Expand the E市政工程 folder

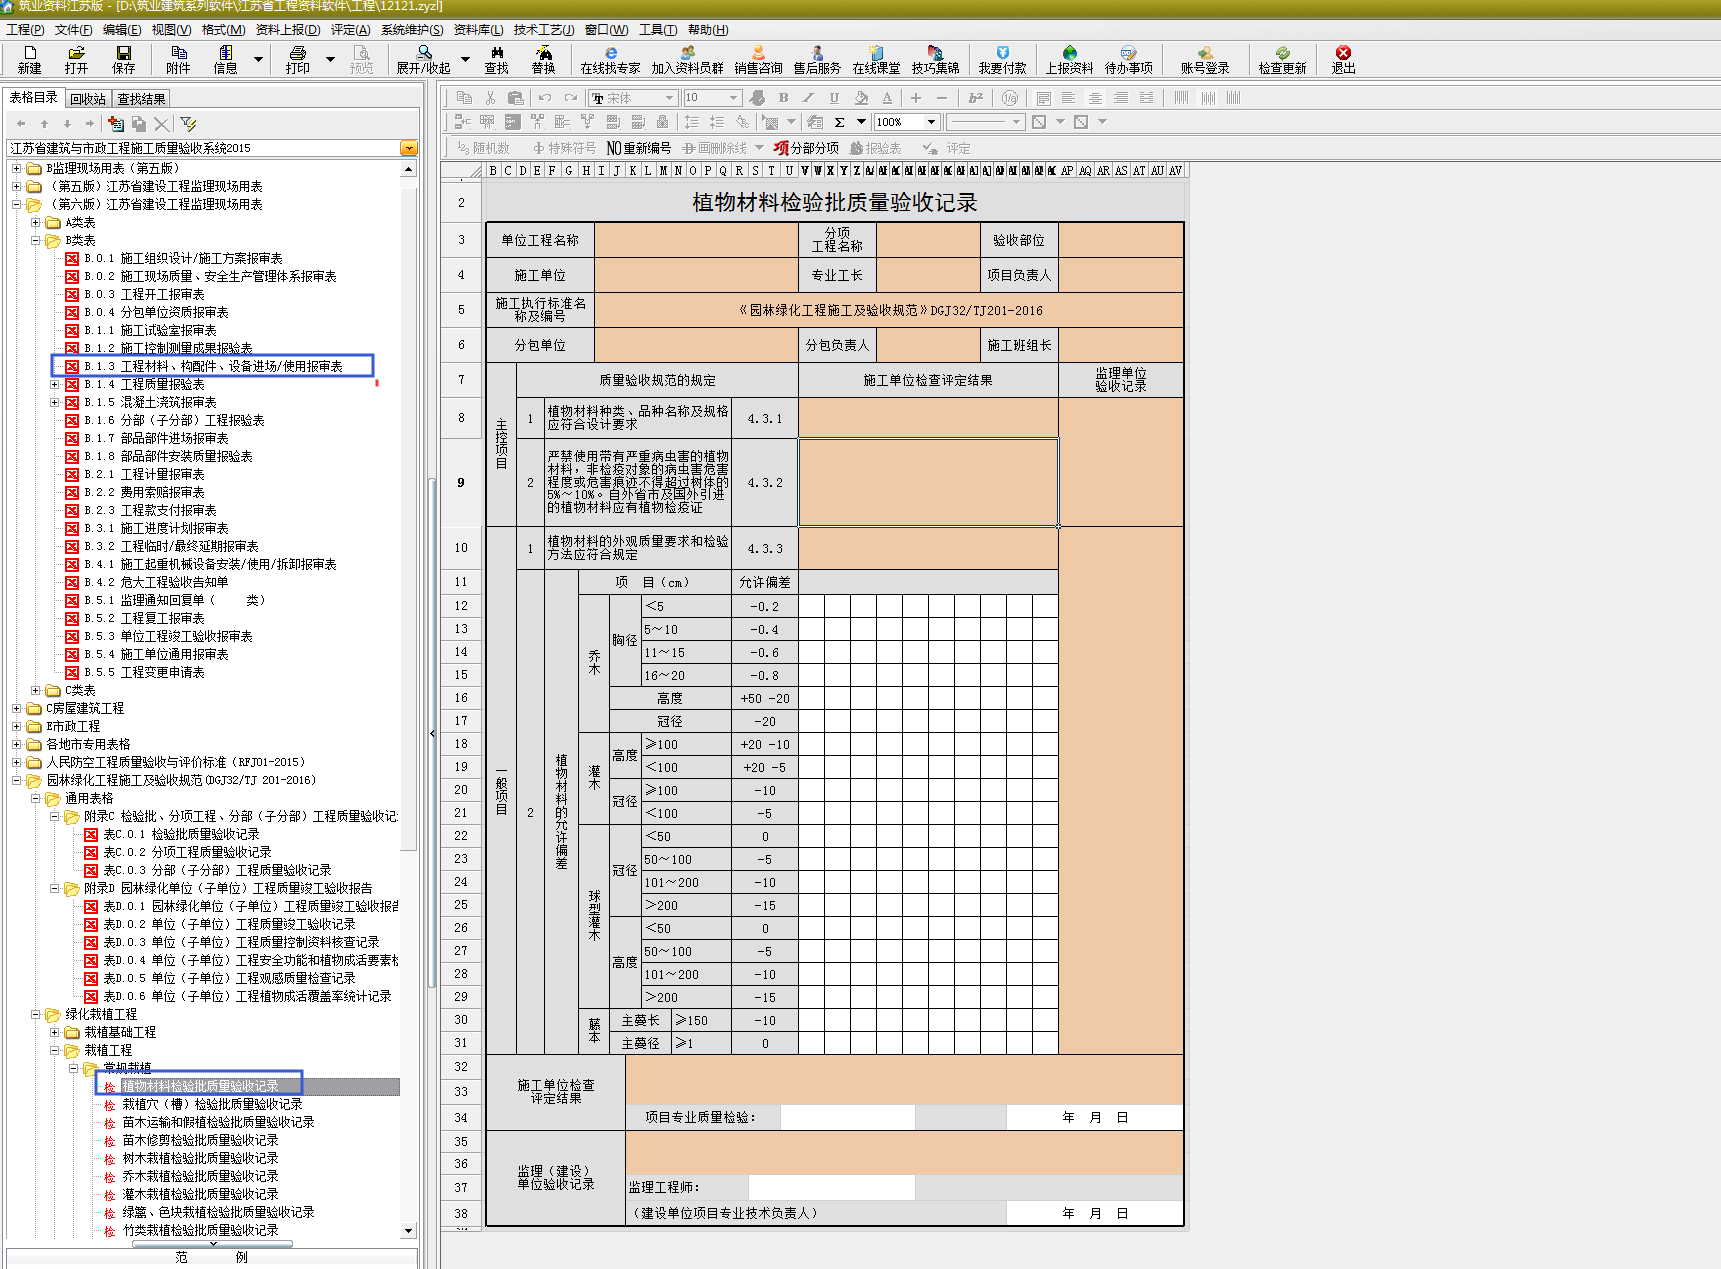pyautogui.click(x=16, y=727)
